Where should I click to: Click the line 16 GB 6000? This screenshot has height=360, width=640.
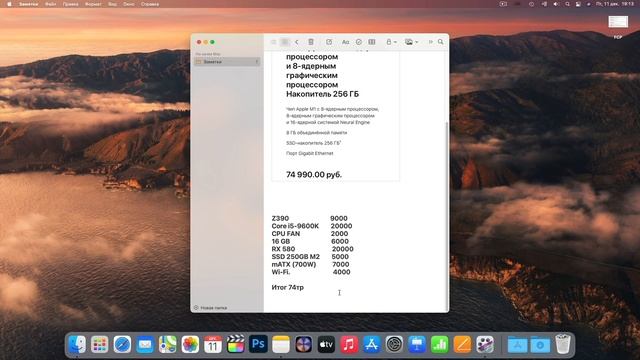[310, 241]
